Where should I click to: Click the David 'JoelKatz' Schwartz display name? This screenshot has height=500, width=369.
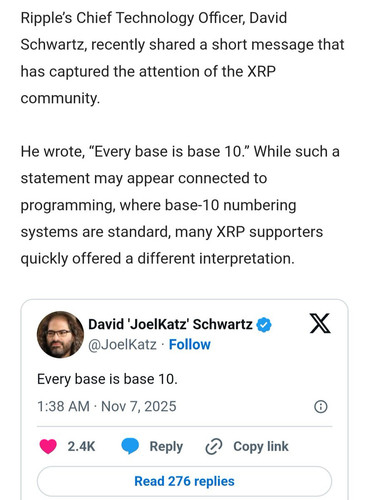(x=170, y=324)
